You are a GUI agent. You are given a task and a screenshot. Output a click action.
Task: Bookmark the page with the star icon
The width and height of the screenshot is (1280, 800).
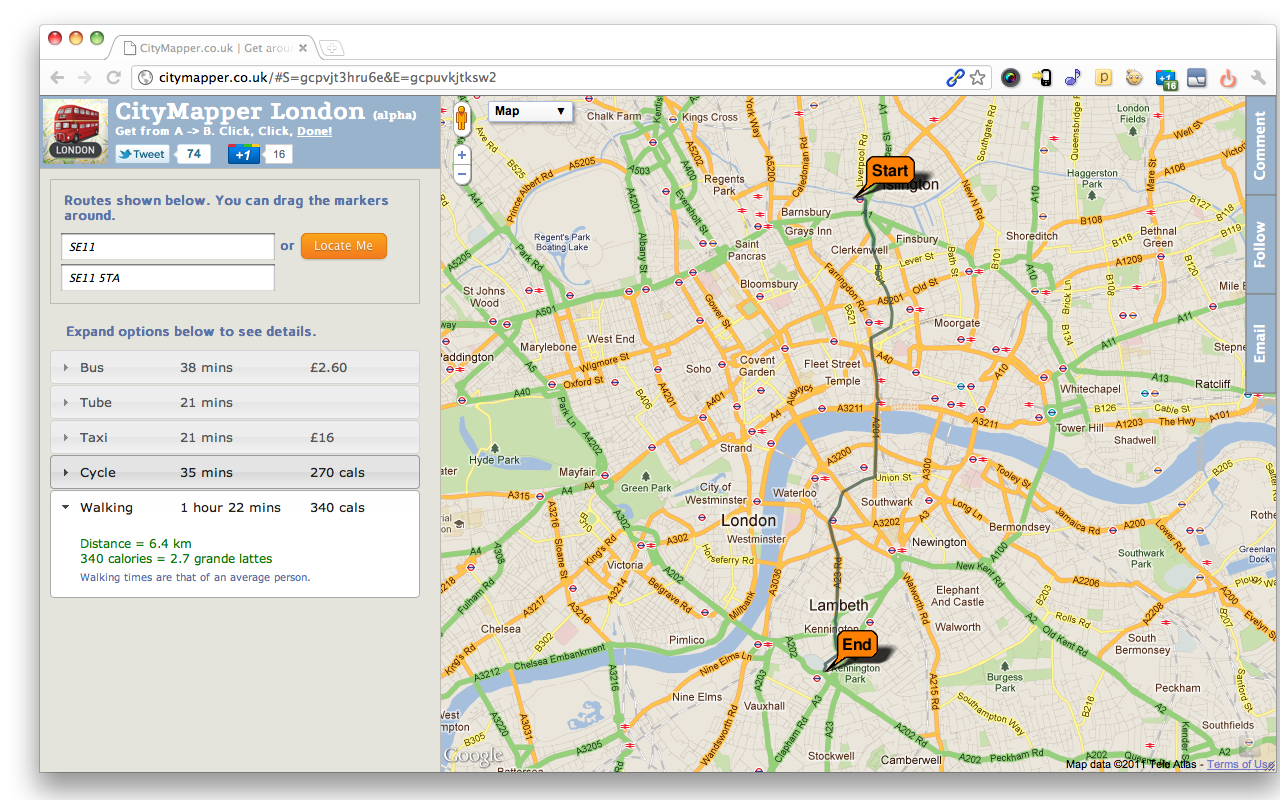coord(978,77)
